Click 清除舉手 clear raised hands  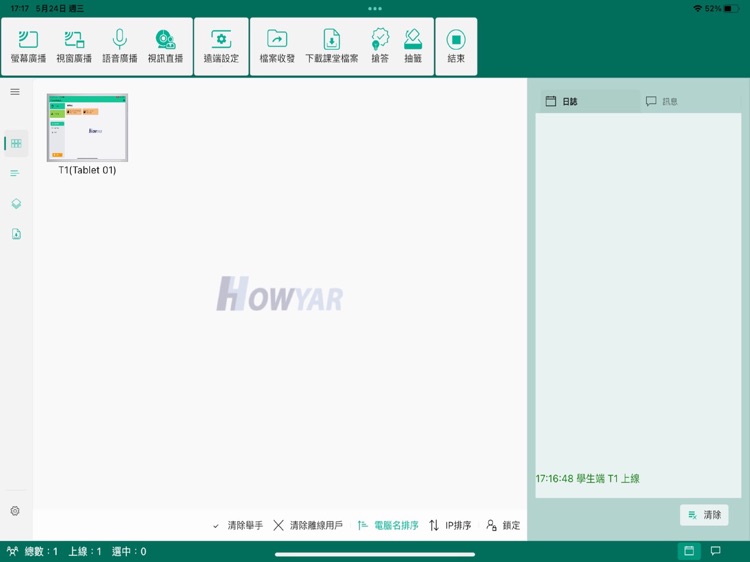(x=238, y=526)
